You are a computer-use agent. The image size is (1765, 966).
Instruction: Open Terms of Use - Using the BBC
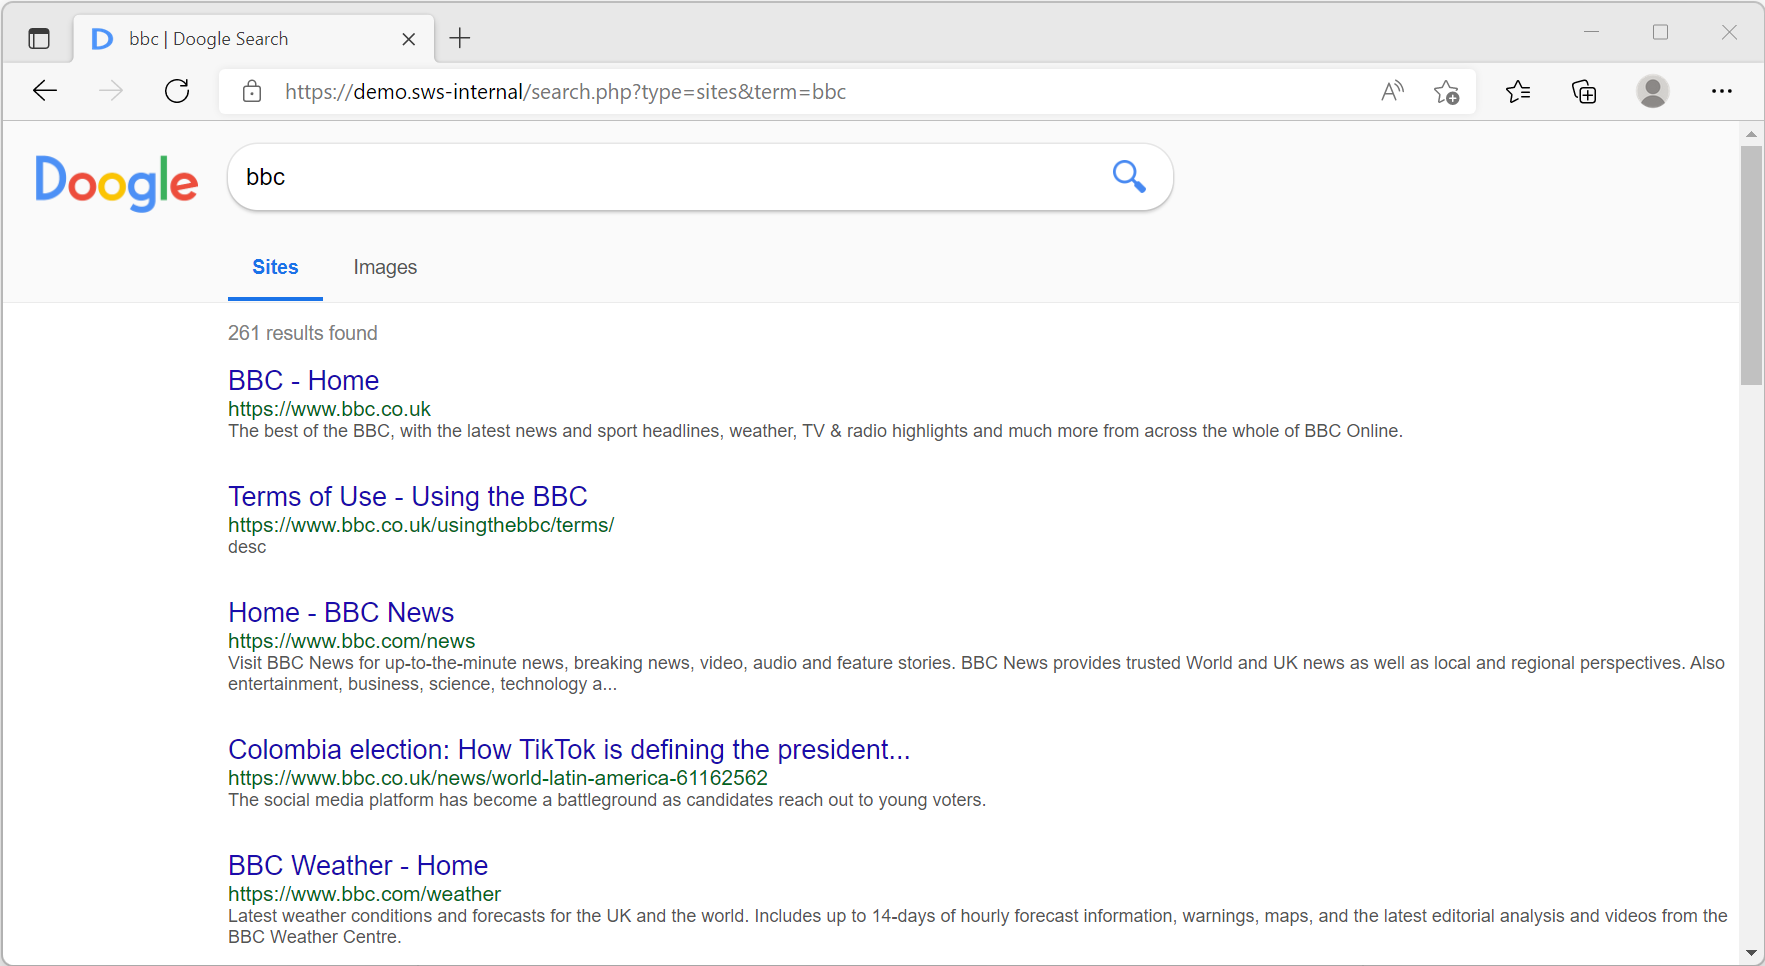(407, 497)
